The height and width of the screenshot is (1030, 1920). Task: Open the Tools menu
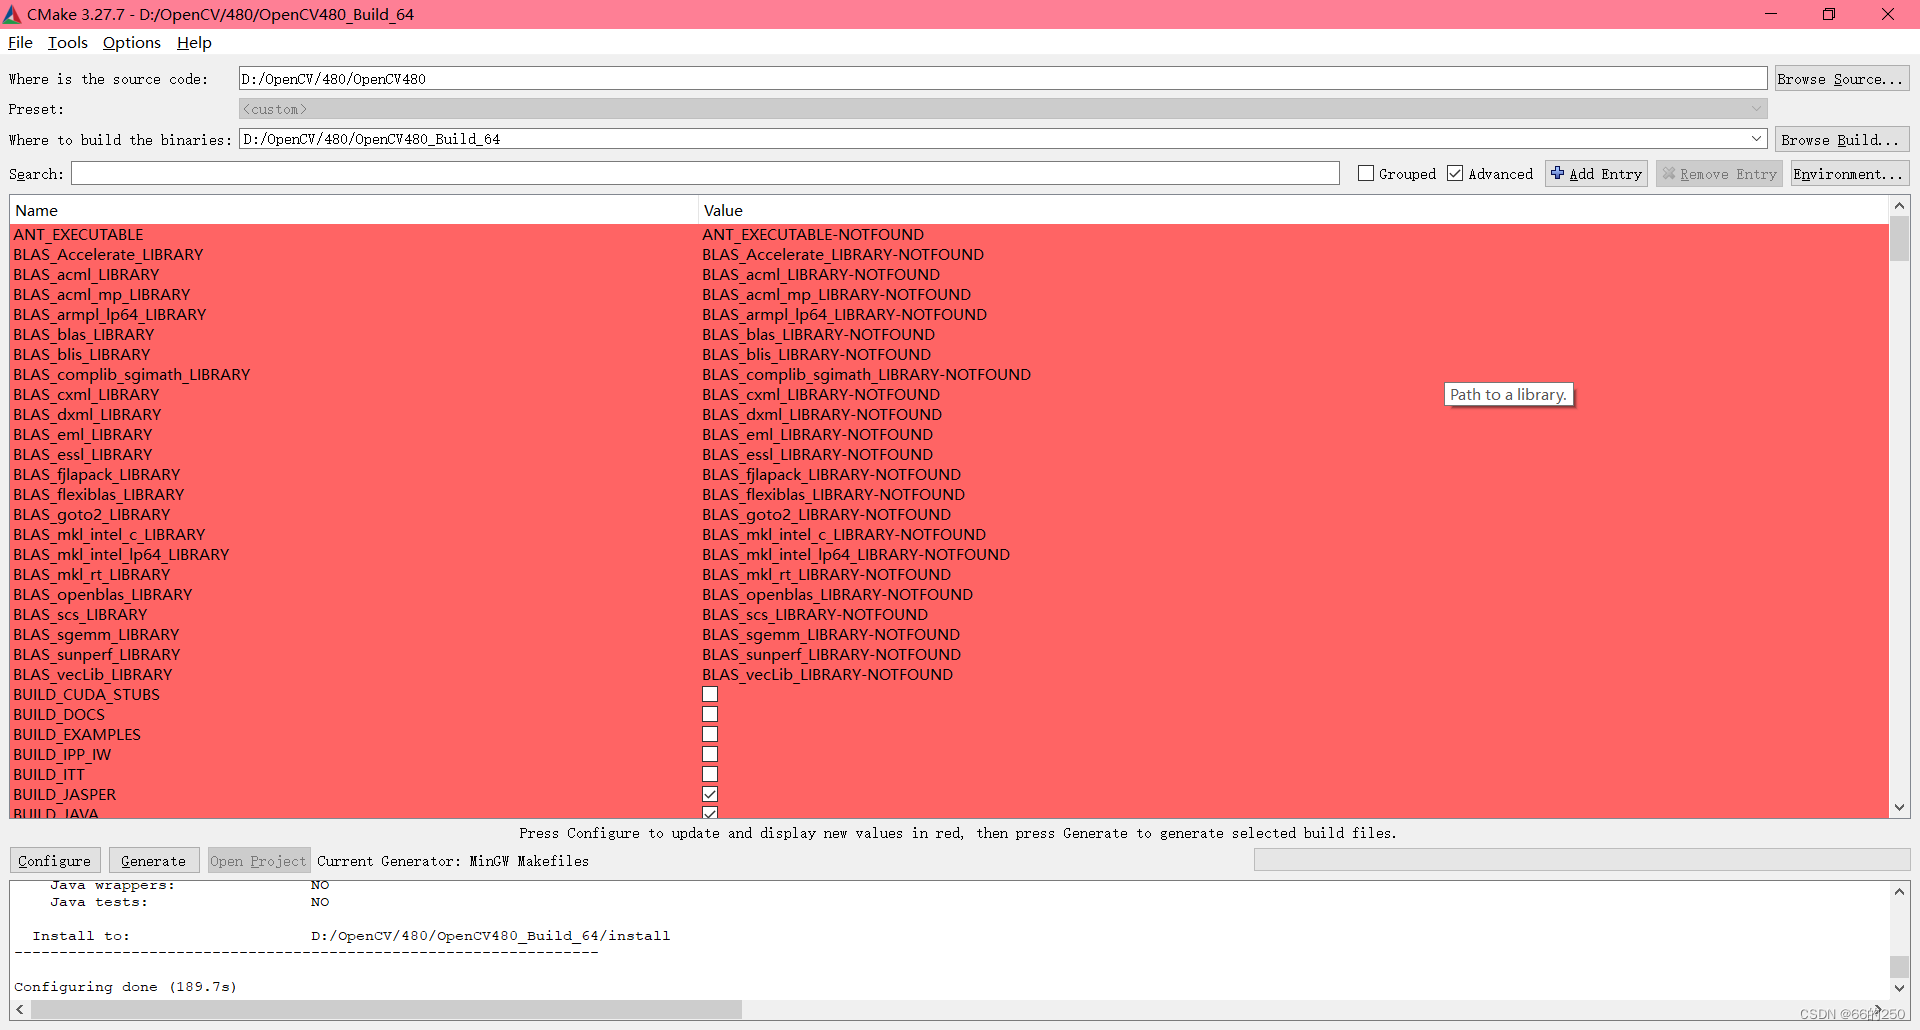coord(67,43)
